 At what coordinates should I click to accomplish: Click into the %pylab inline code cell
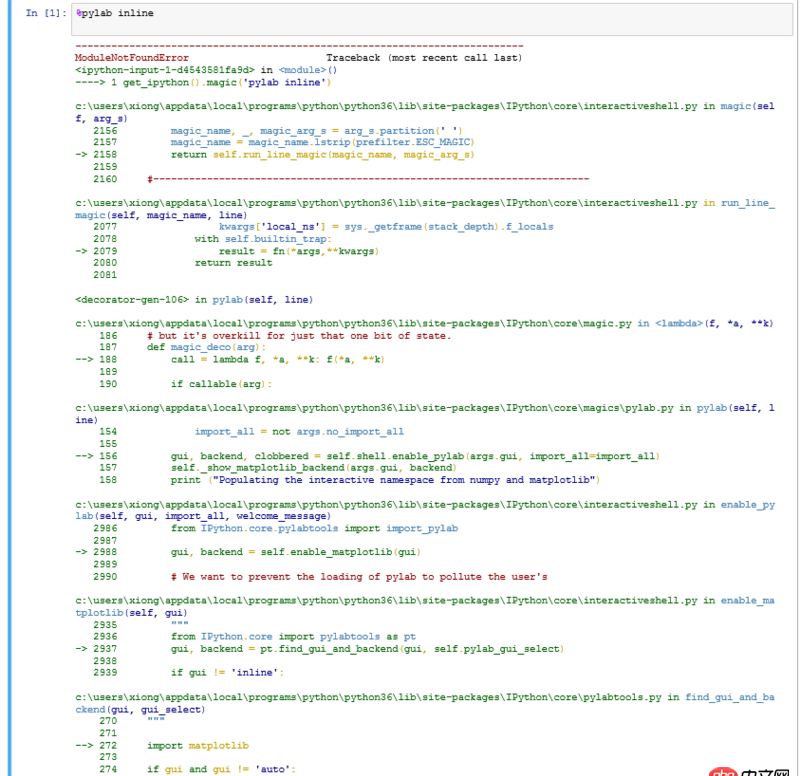[x=400, y=13]
